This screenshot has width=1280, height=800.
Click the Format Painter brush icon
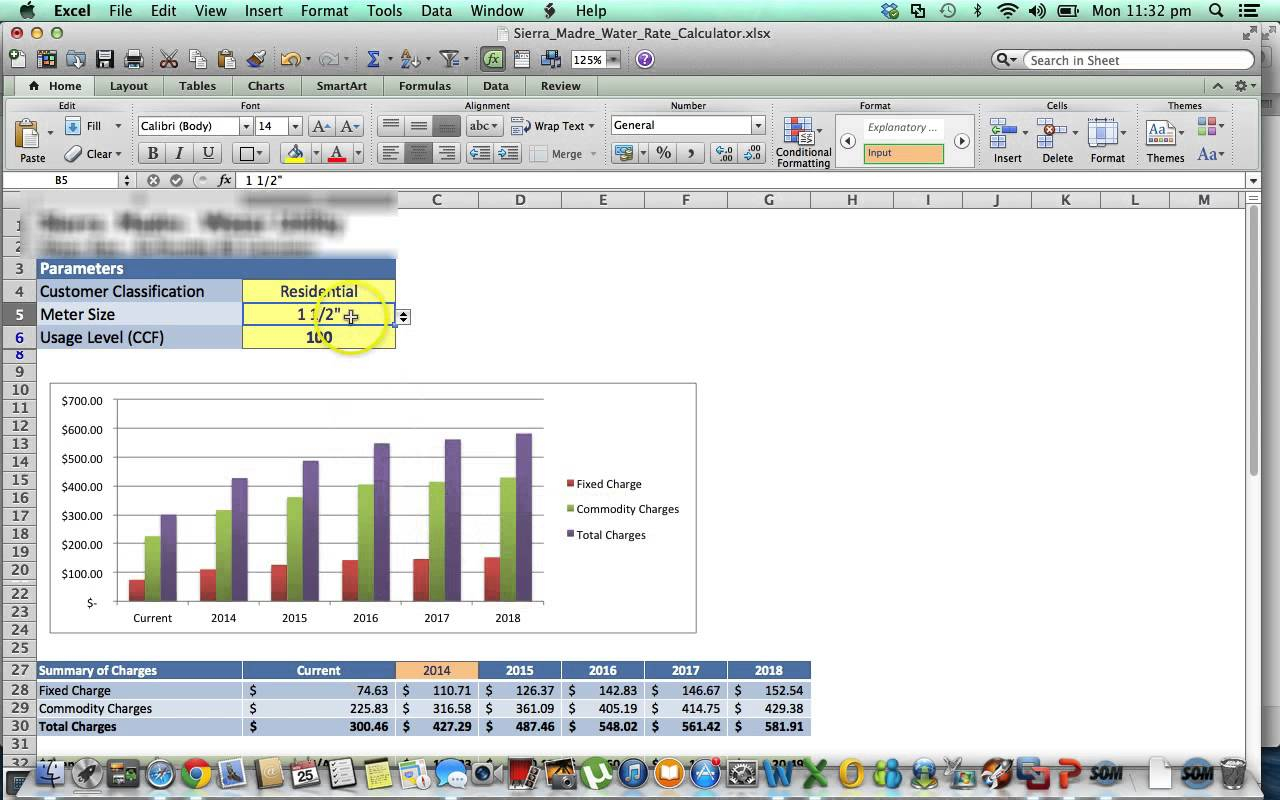pos(256,59)
